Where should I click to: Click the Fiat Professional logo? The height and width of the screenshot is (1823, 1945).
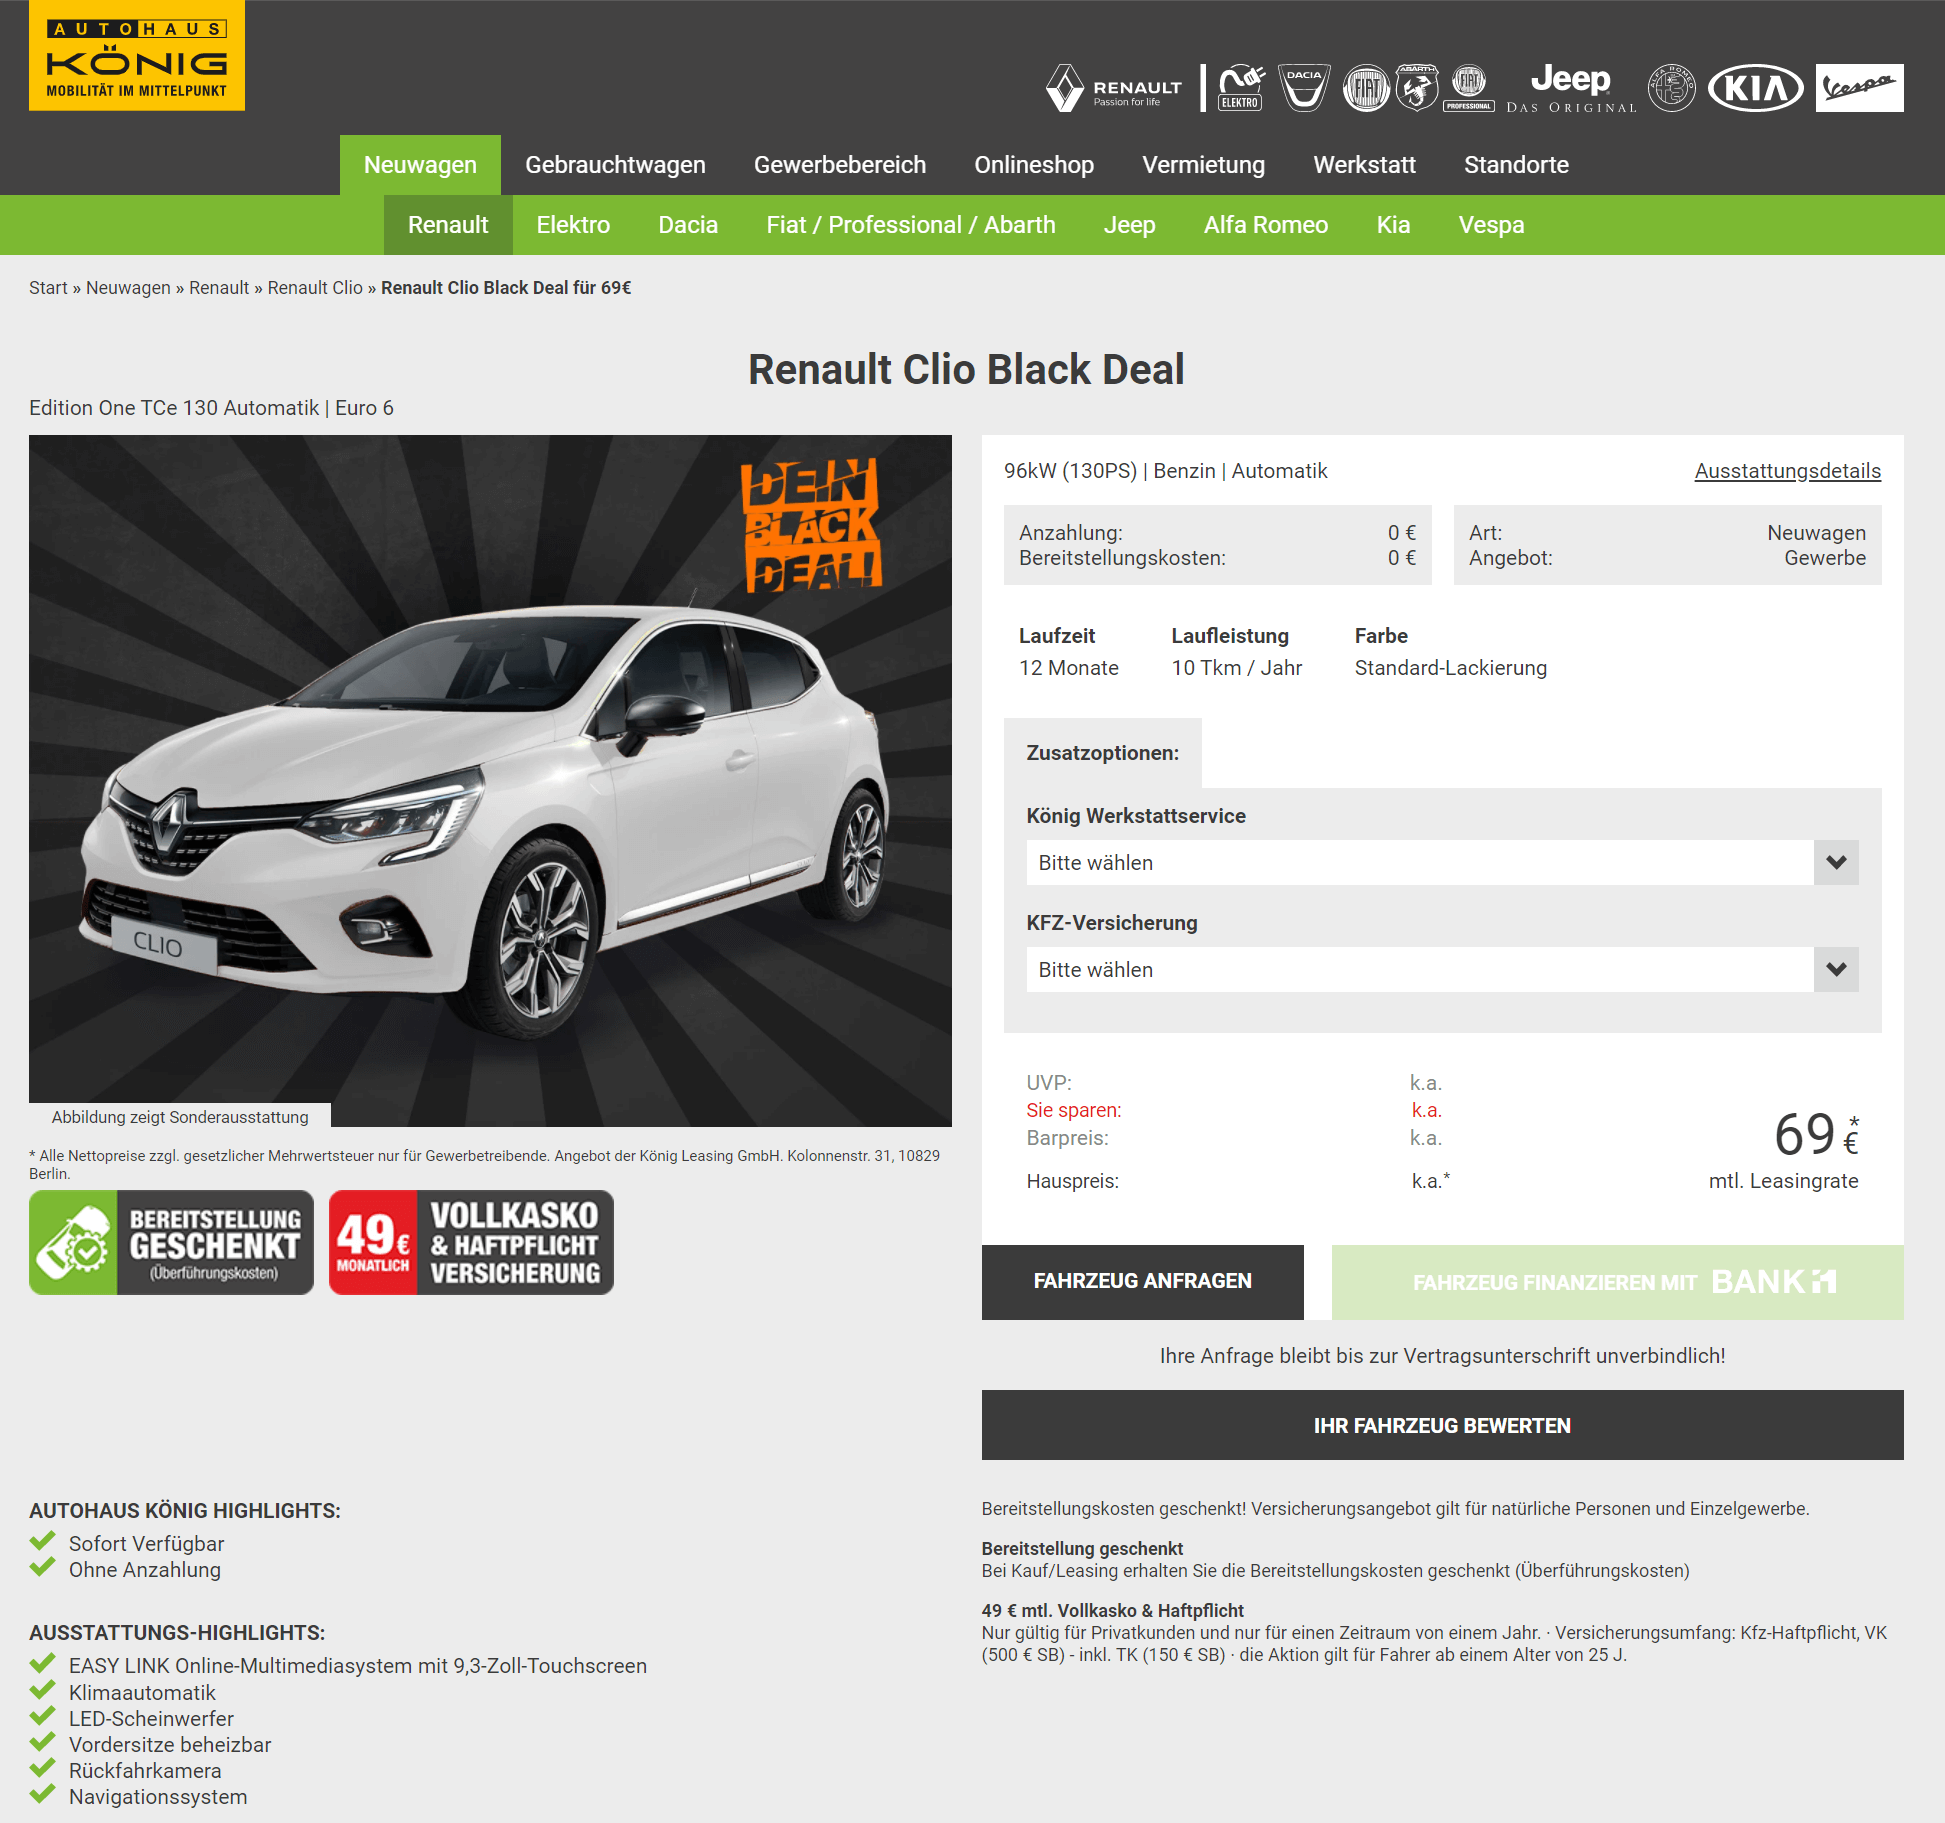click(x=1469, y=89)
